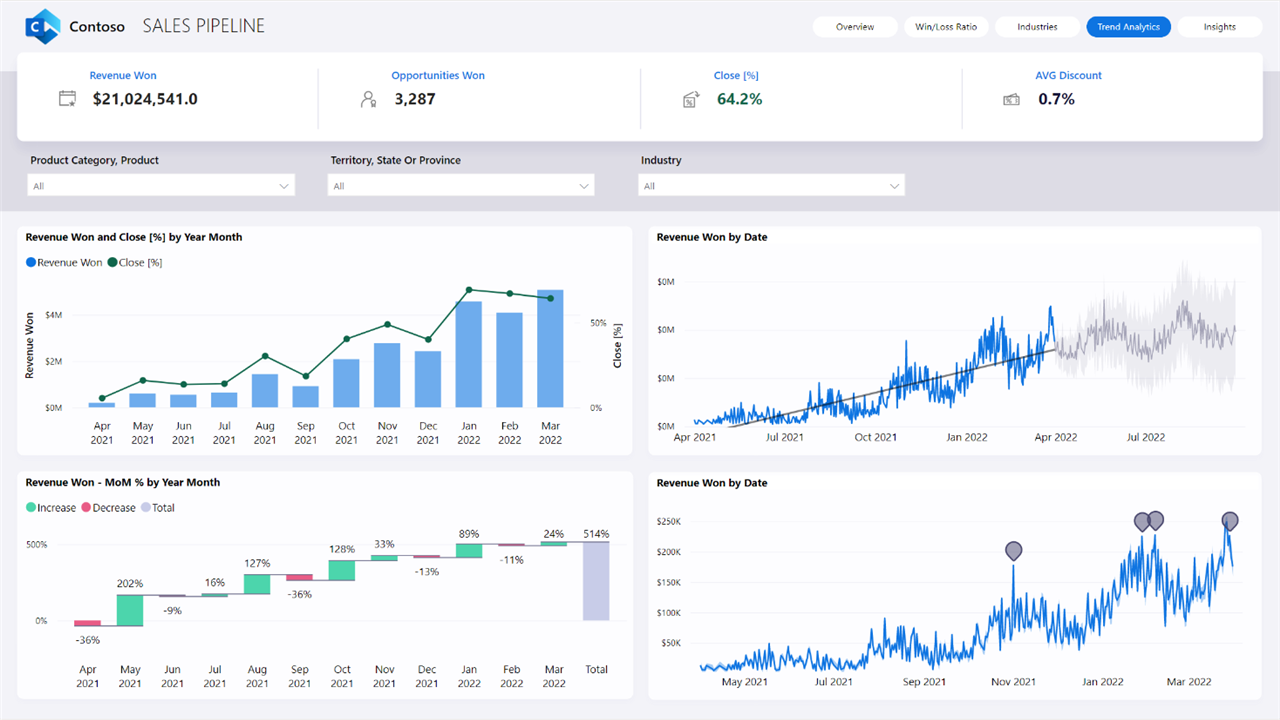Go to the Insights tab

tap(1219, 27)
